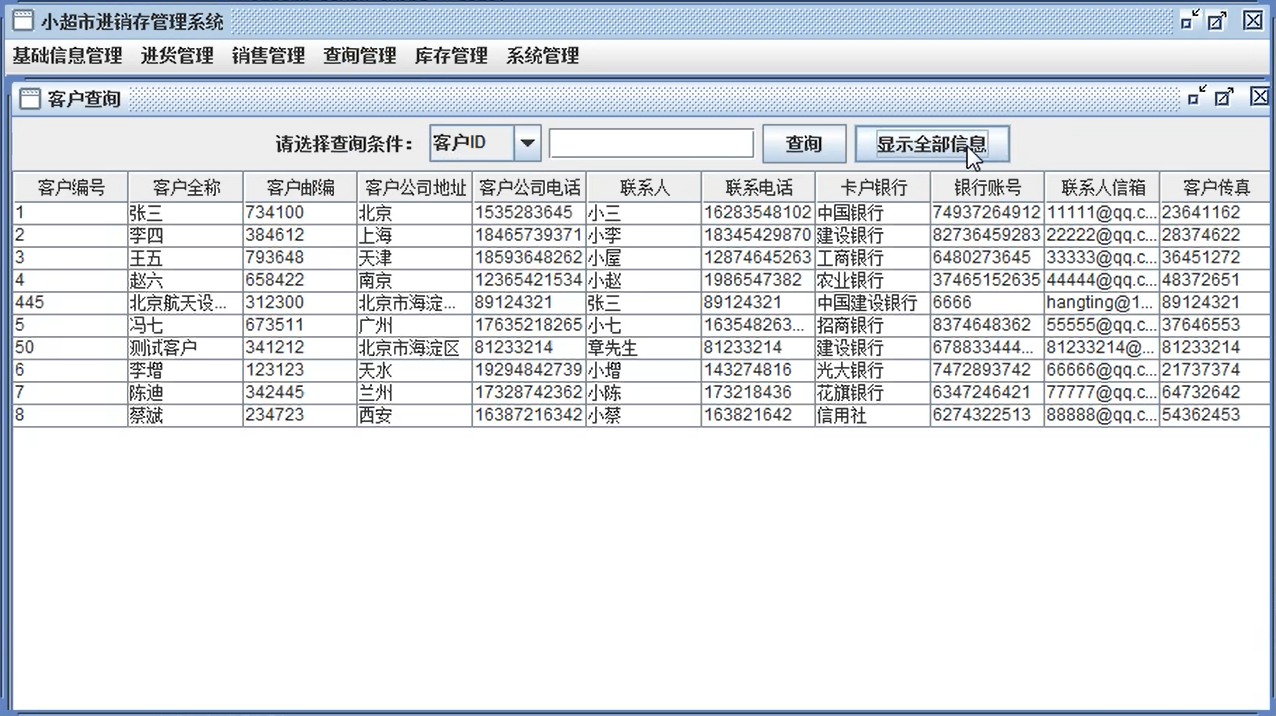Click the 客户传真 column header

pos(1216,187)
